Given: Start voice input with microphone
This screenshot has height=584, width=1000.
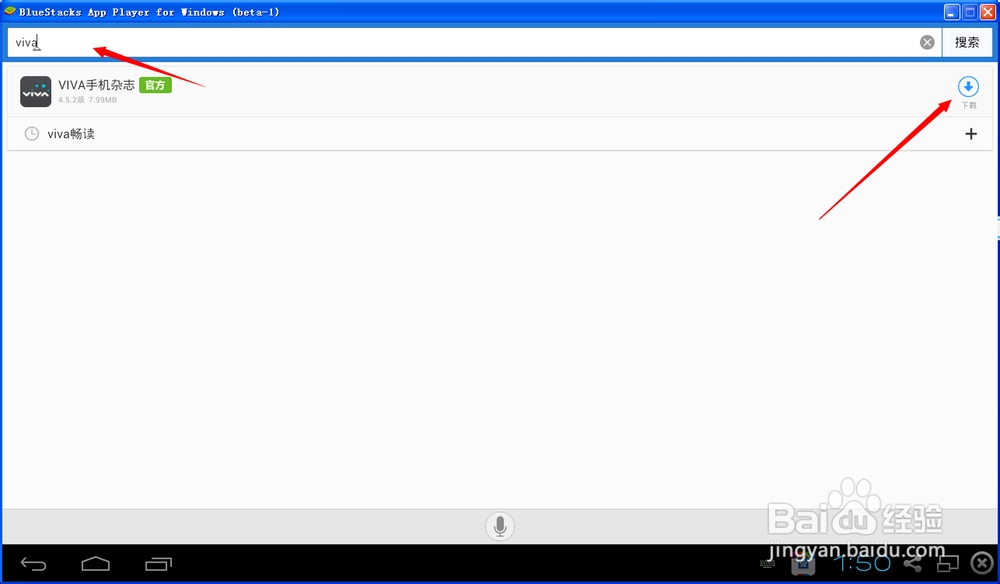Looking at the screenshot, I should [x=500, y=526].
